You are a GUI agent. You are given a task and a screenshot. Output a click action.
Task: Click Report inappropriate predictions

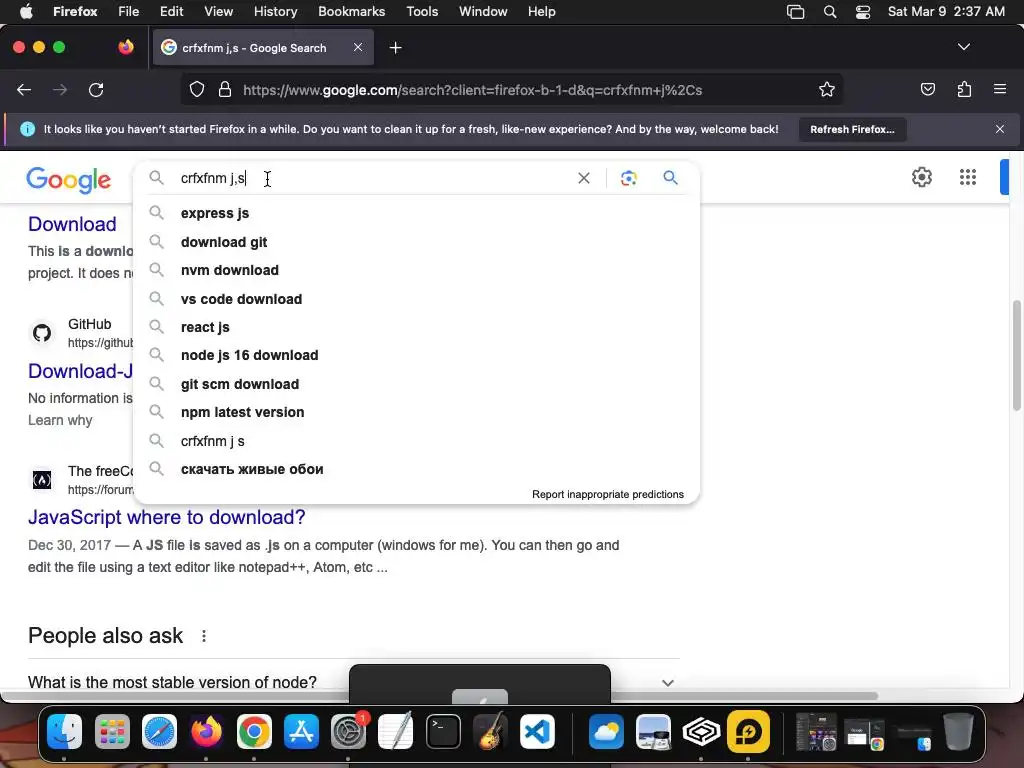coord(607,494)
